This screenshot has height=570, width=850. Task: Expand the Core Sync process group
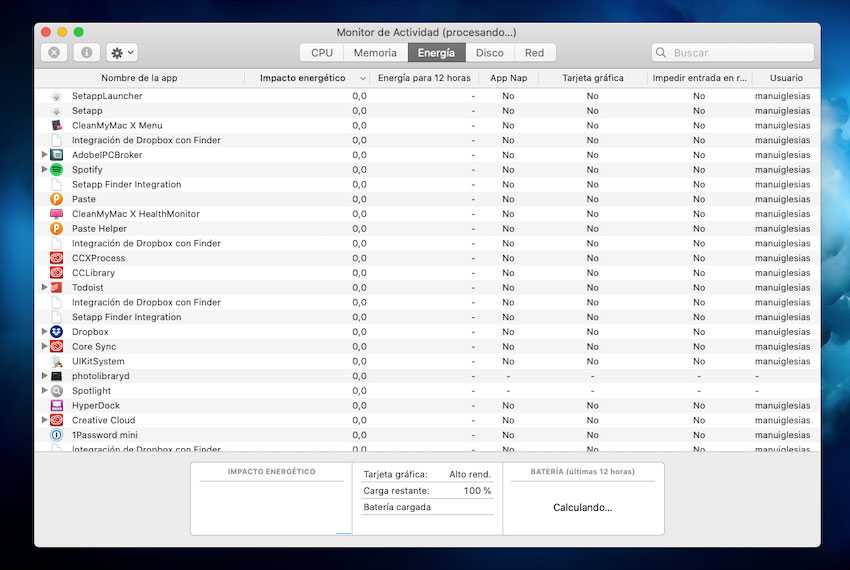tap(44, 346)
